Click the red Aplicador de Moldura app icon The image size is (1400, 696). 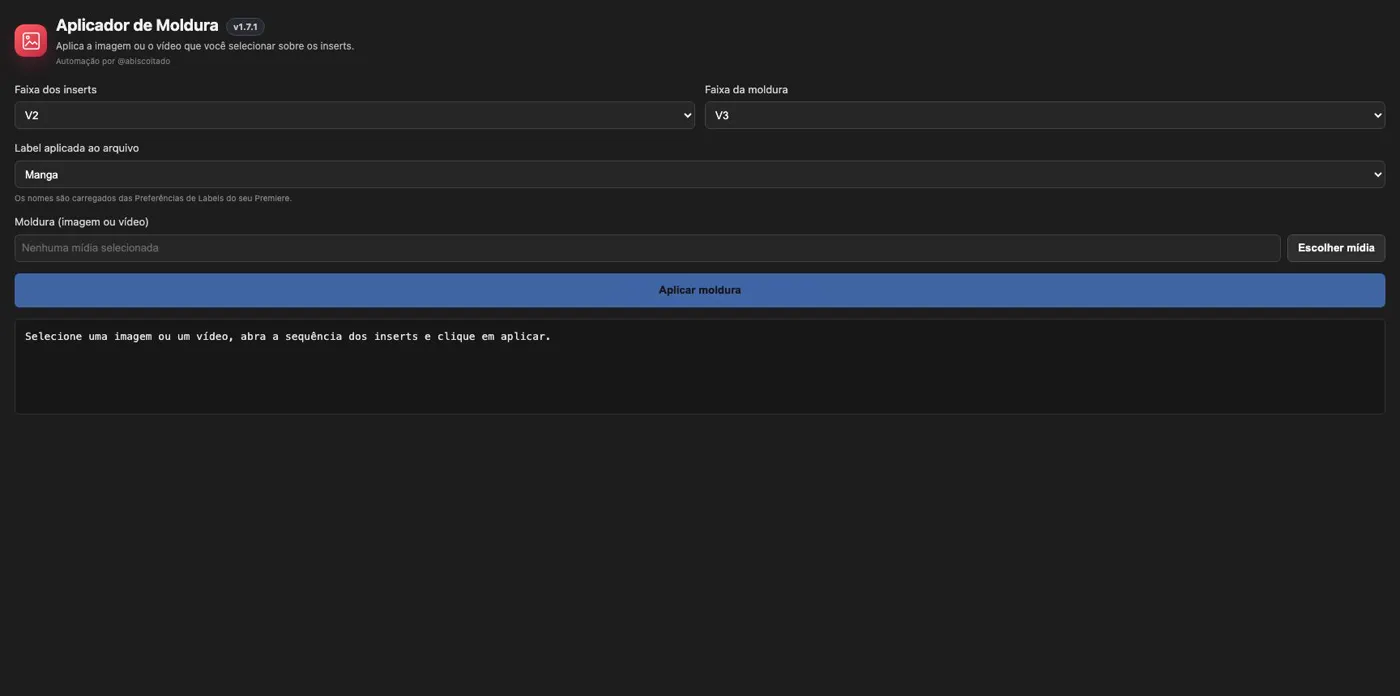(x=31, y=41)
